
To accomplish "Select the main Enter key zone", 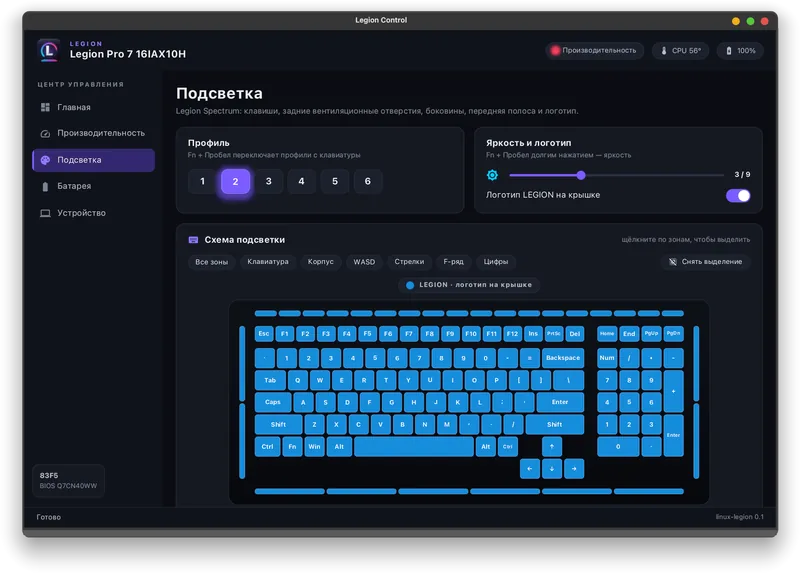I will coord(560,402).
